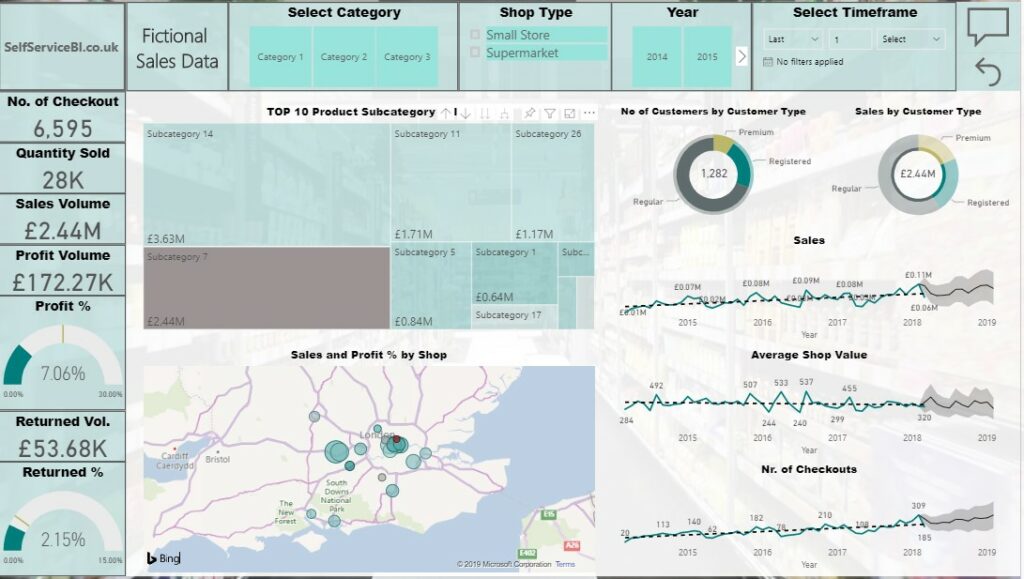
Task: Click Registered label on customers donut
Action: 790,161
